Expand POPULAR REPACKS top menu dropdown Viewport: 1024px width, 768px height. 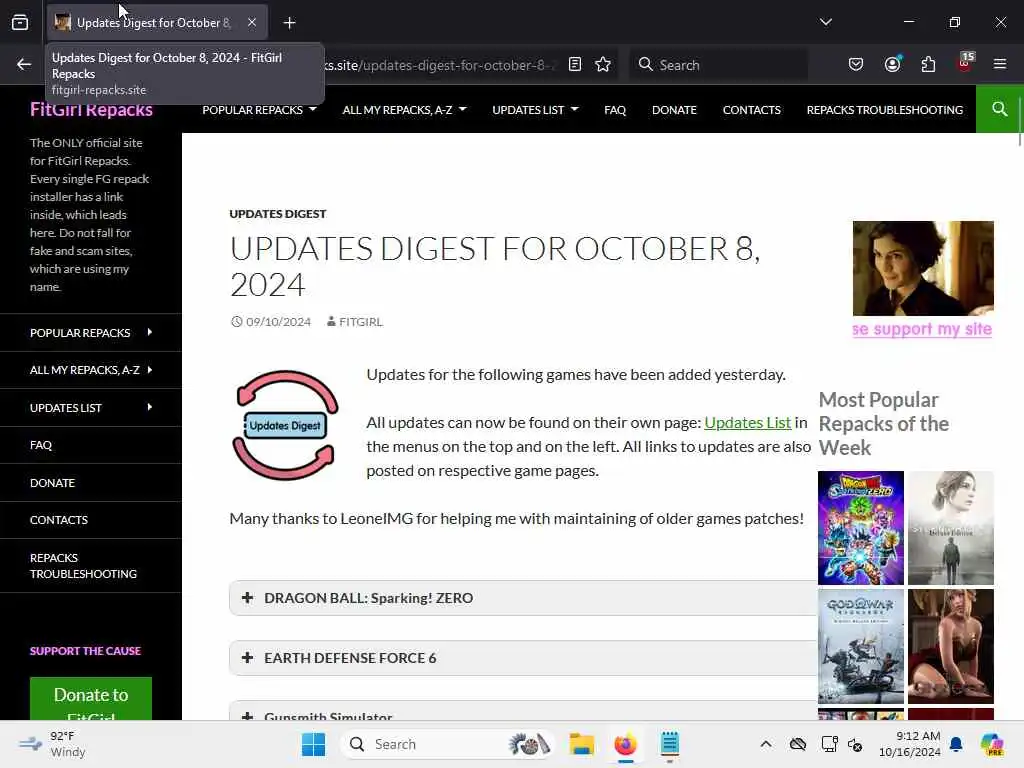click(259, 110)
